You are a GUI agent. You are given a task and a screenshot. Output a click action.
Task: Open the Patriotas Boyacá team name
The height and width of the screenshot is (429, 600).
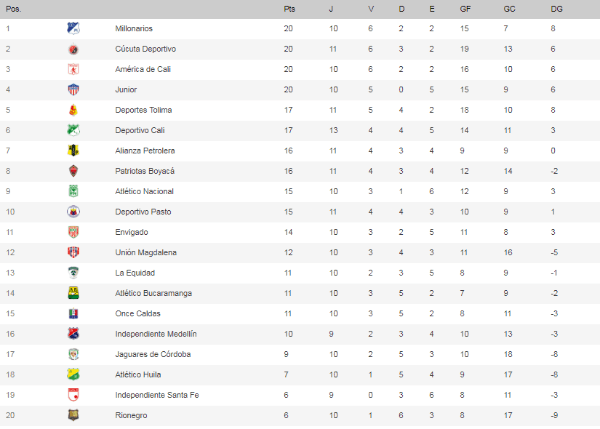coord(145,171)
